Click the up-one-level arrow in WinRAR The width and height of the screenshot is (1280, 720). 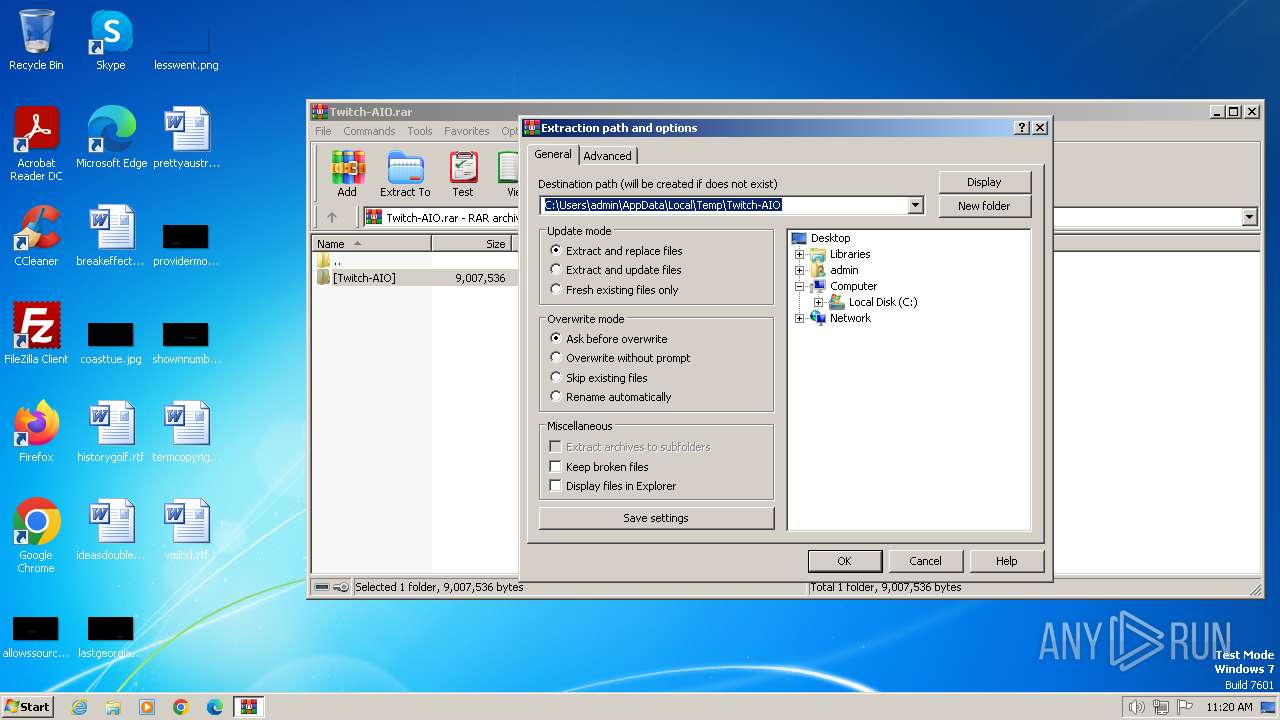(332, 217)
